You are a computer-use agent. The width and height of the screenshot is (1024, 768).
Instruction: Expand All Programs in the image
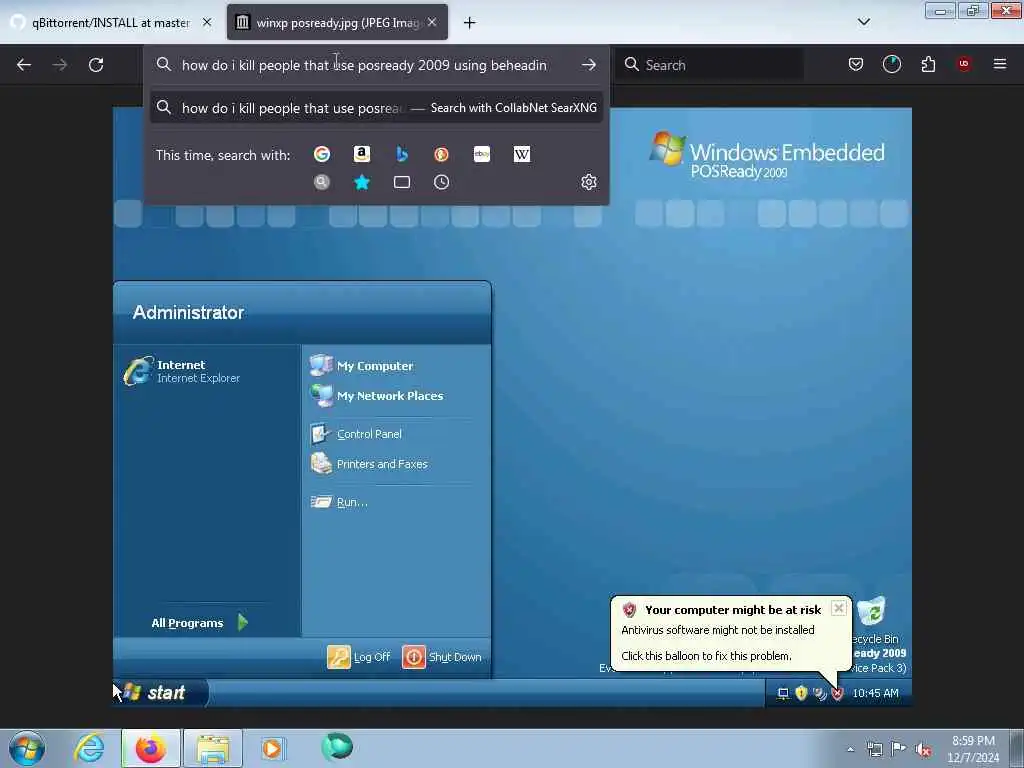point(199,622)
